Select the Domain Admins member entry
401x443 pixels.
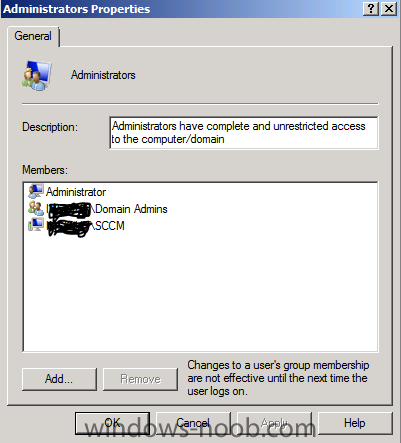[107, 209]
